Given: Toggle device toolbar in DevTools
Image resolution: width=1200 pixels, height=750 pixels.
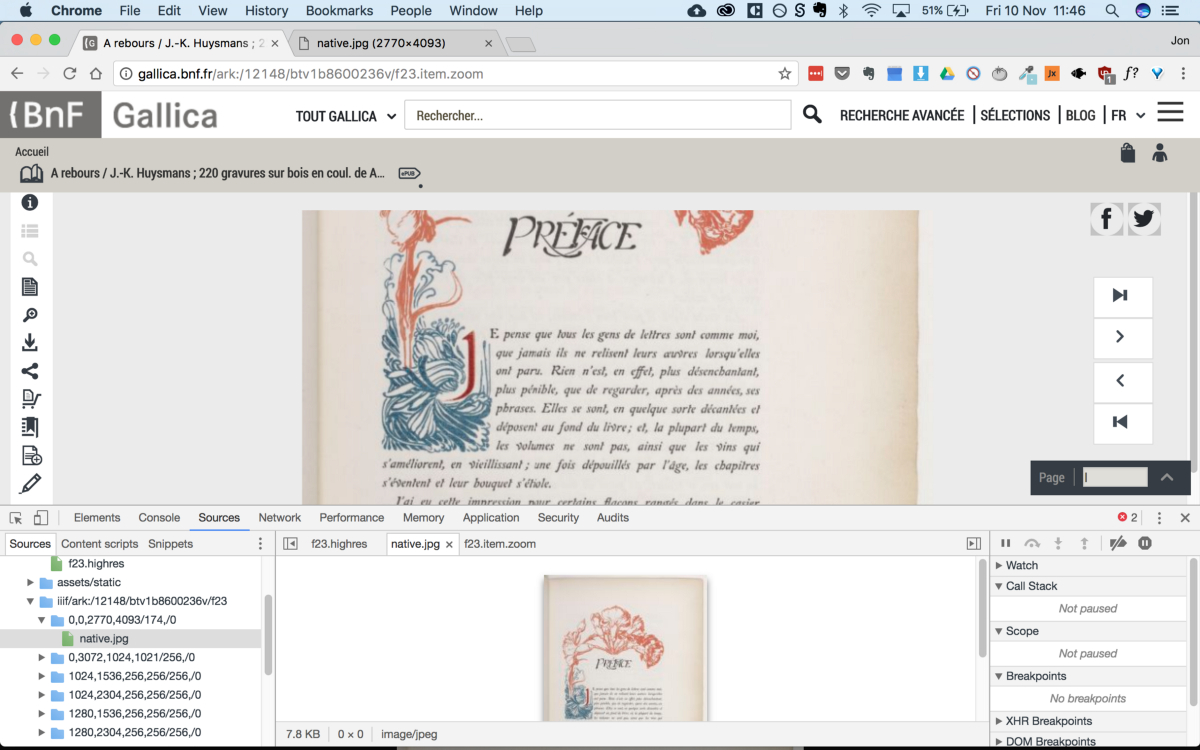Looking at the screenshot, I should (x=41, y=518).
